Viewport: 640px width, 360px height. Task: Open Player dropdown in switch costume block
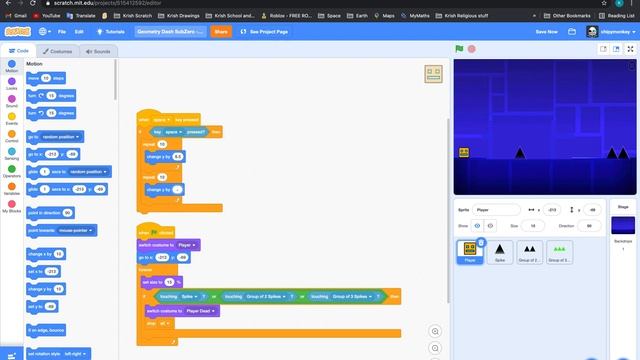(x=187, y=245)
